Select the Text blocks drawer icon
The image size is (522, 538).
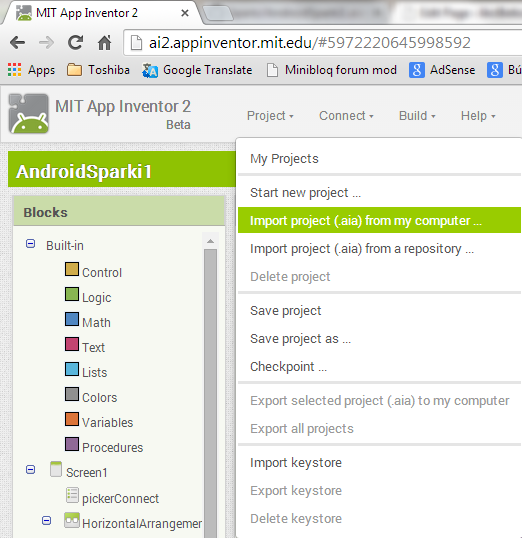tap(72, 344)
